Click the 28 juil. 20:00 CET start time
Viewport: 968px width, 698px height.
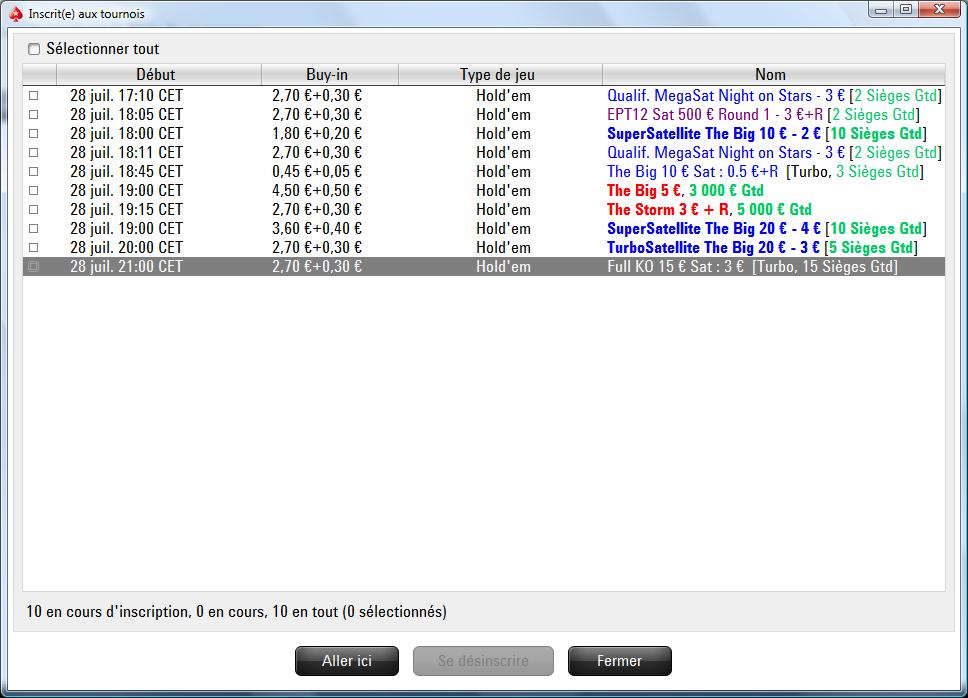click(127, 247)
